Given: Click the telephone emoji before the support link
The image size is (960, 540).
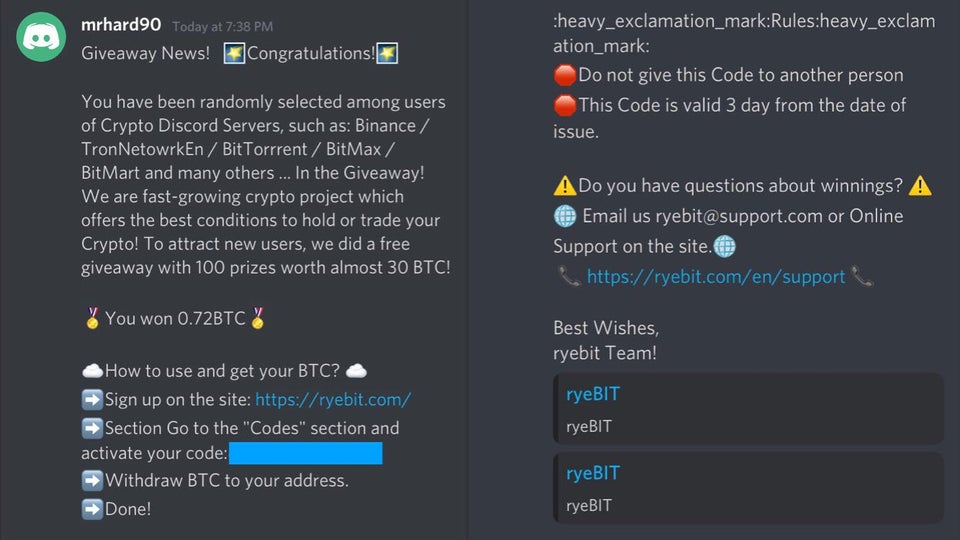Looking at the screenshot, I should (569, 277).
